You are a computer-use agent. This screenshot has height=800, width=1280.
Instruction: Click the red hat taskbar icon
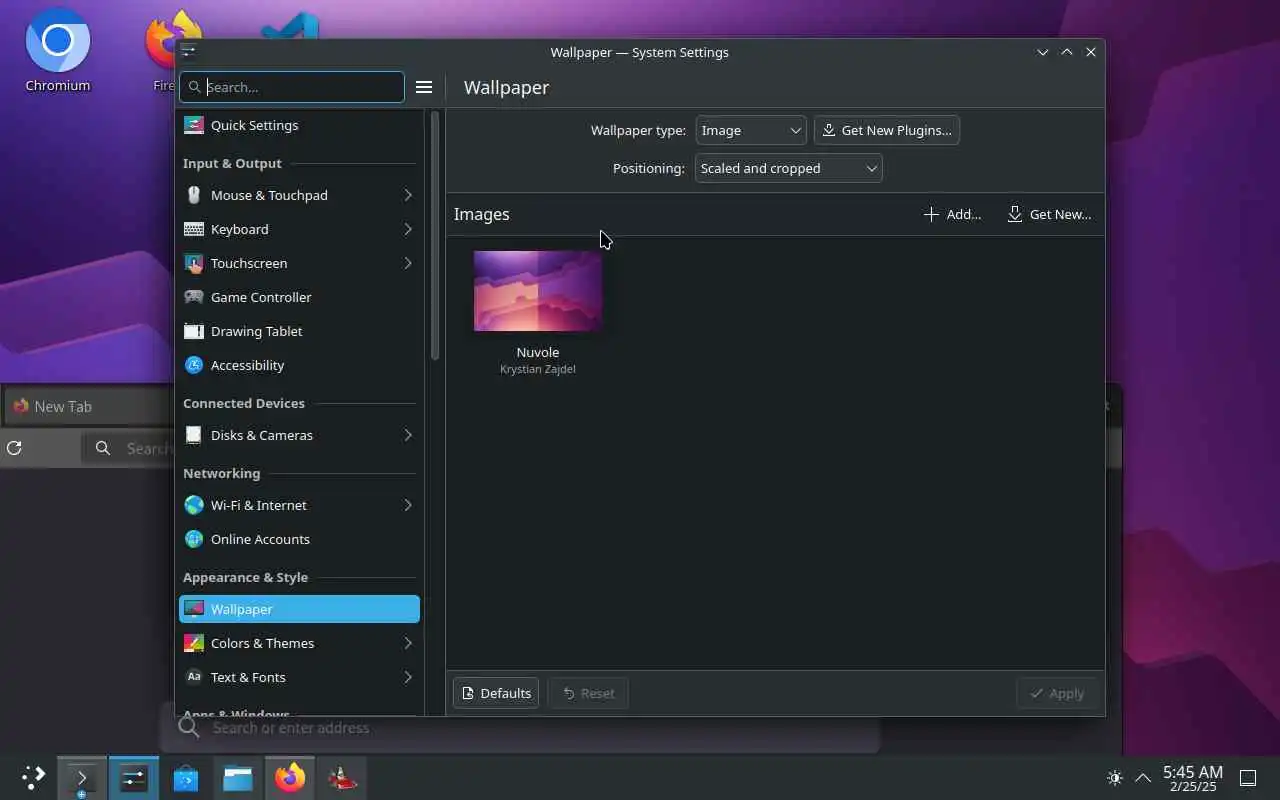point(342,778)
